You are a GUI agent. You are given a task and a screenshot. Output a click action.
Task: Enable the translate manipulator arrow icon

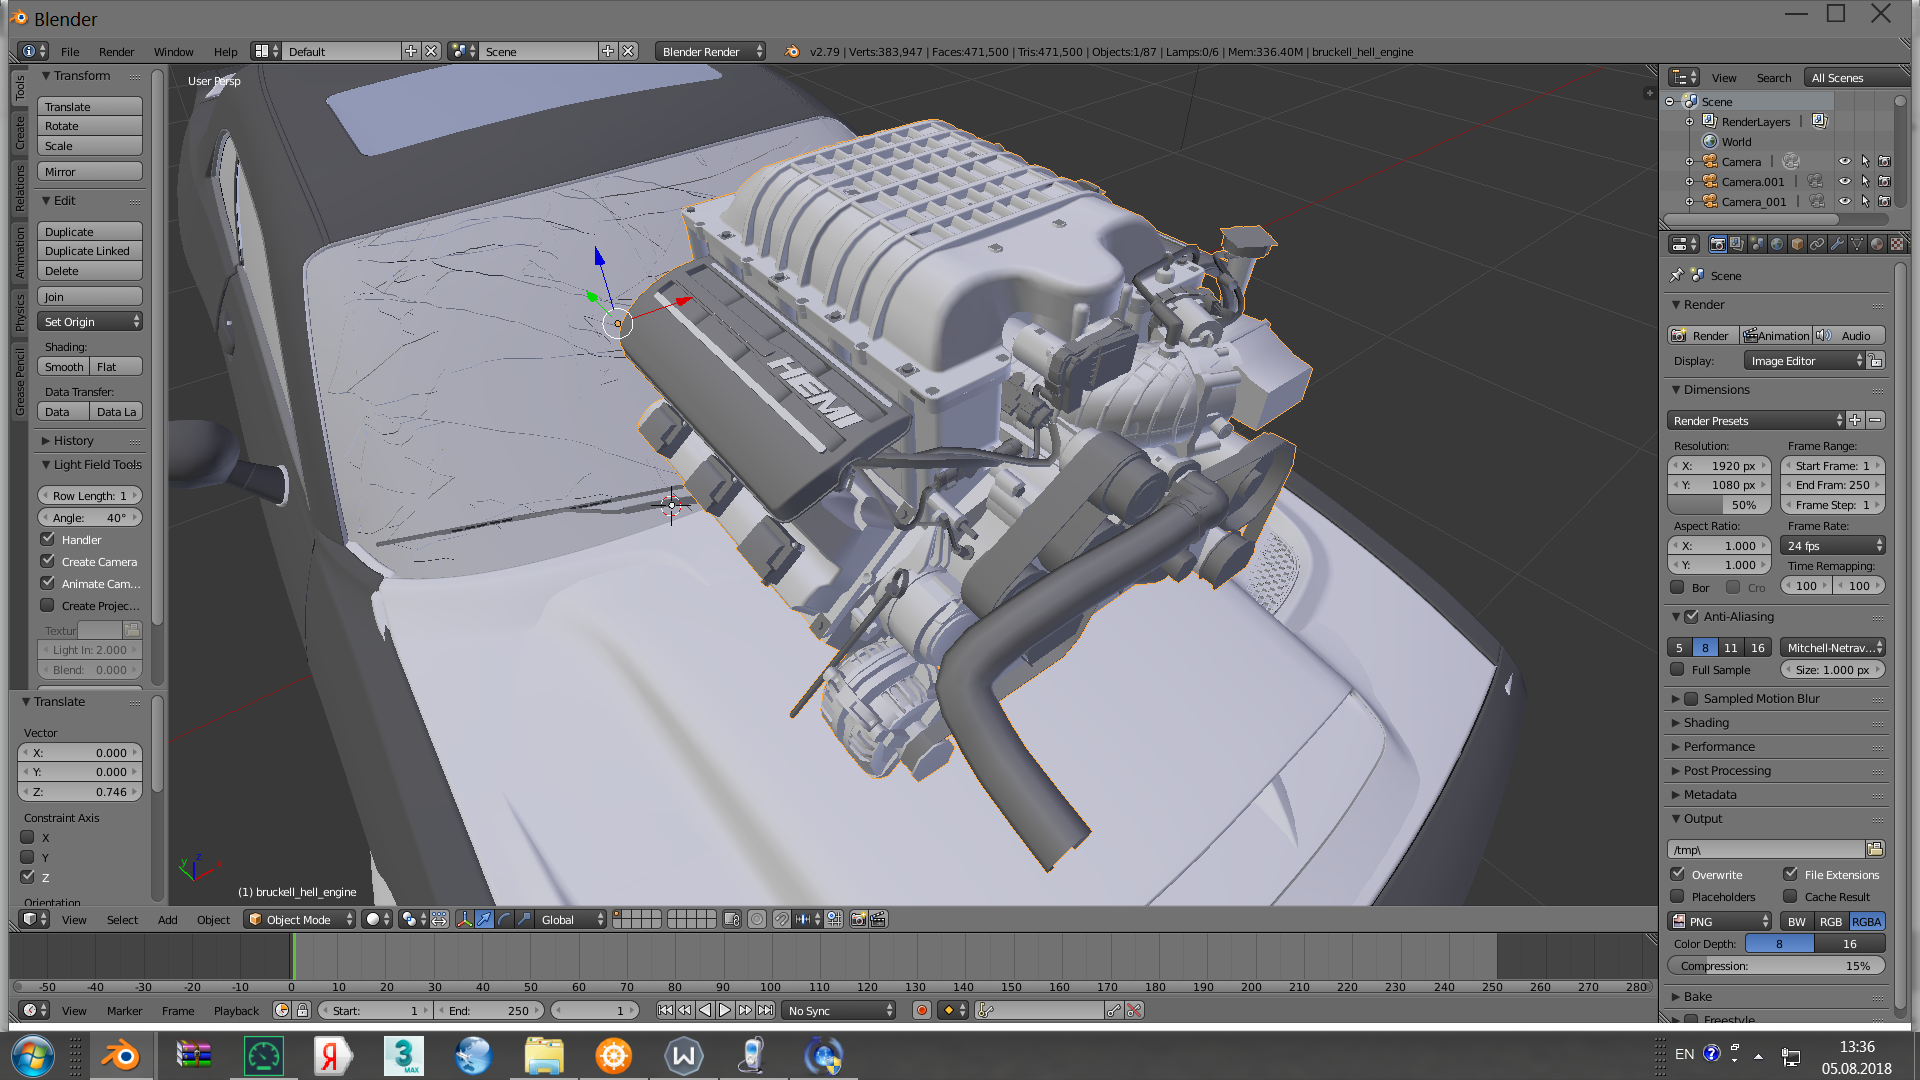(x=484, y=919)
